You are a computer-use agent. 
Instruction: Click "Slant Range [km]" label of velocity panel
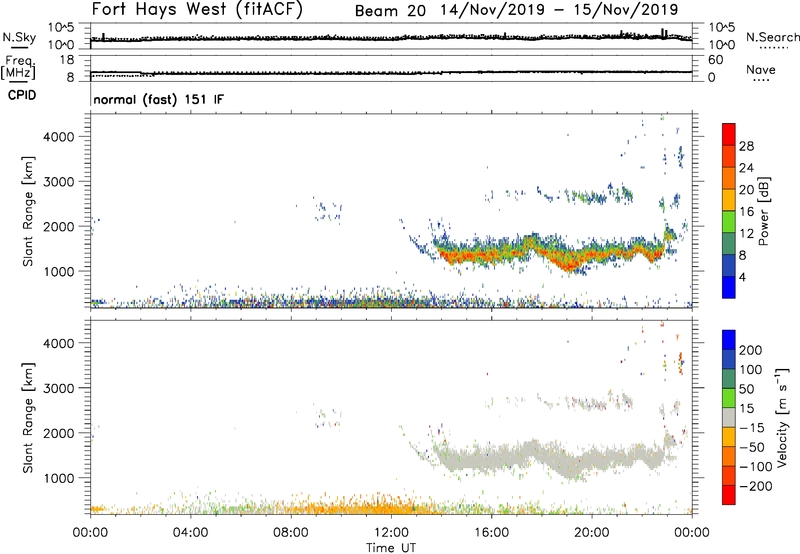coord(28,418)
